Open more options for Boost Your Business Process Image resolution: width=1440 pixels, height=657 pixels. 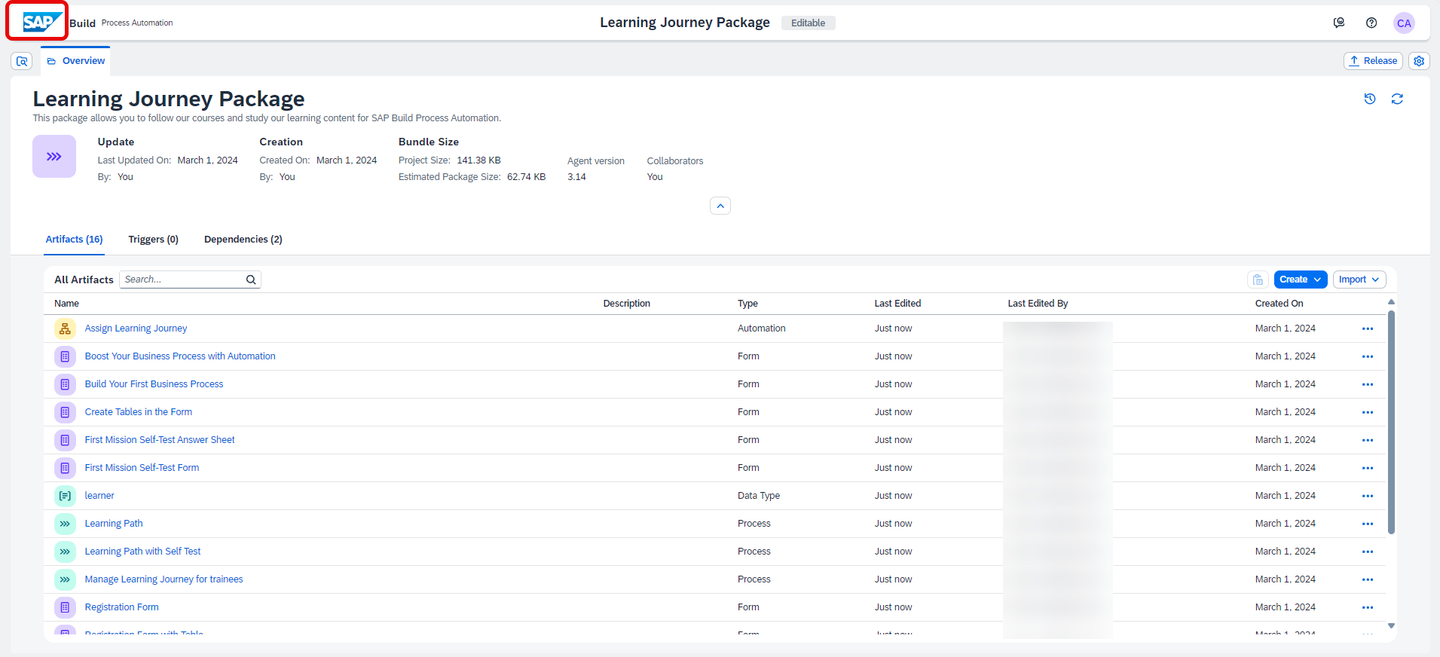(x=1367, y=357)
